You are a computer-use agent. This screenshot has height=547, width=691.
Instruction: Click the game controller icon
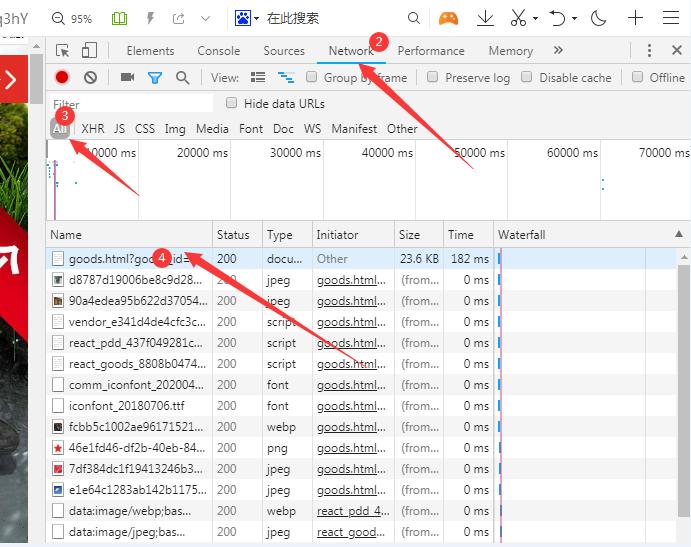coord(449,18)
